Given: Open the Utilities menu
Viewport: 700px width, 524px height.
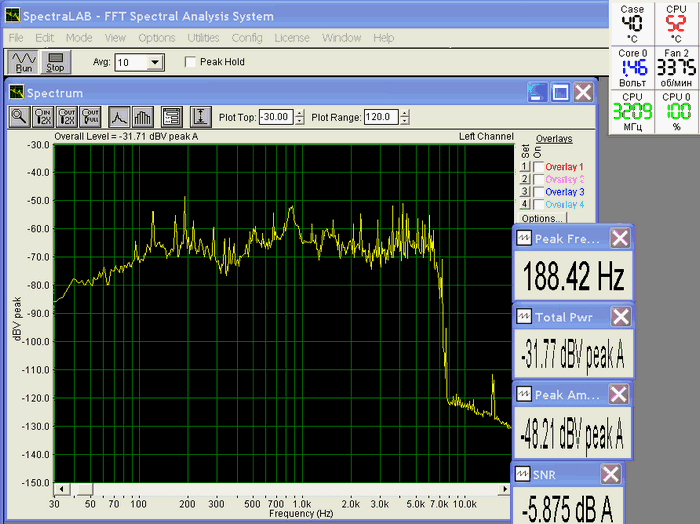Looking at the screenshot, I should coord(203,38).
